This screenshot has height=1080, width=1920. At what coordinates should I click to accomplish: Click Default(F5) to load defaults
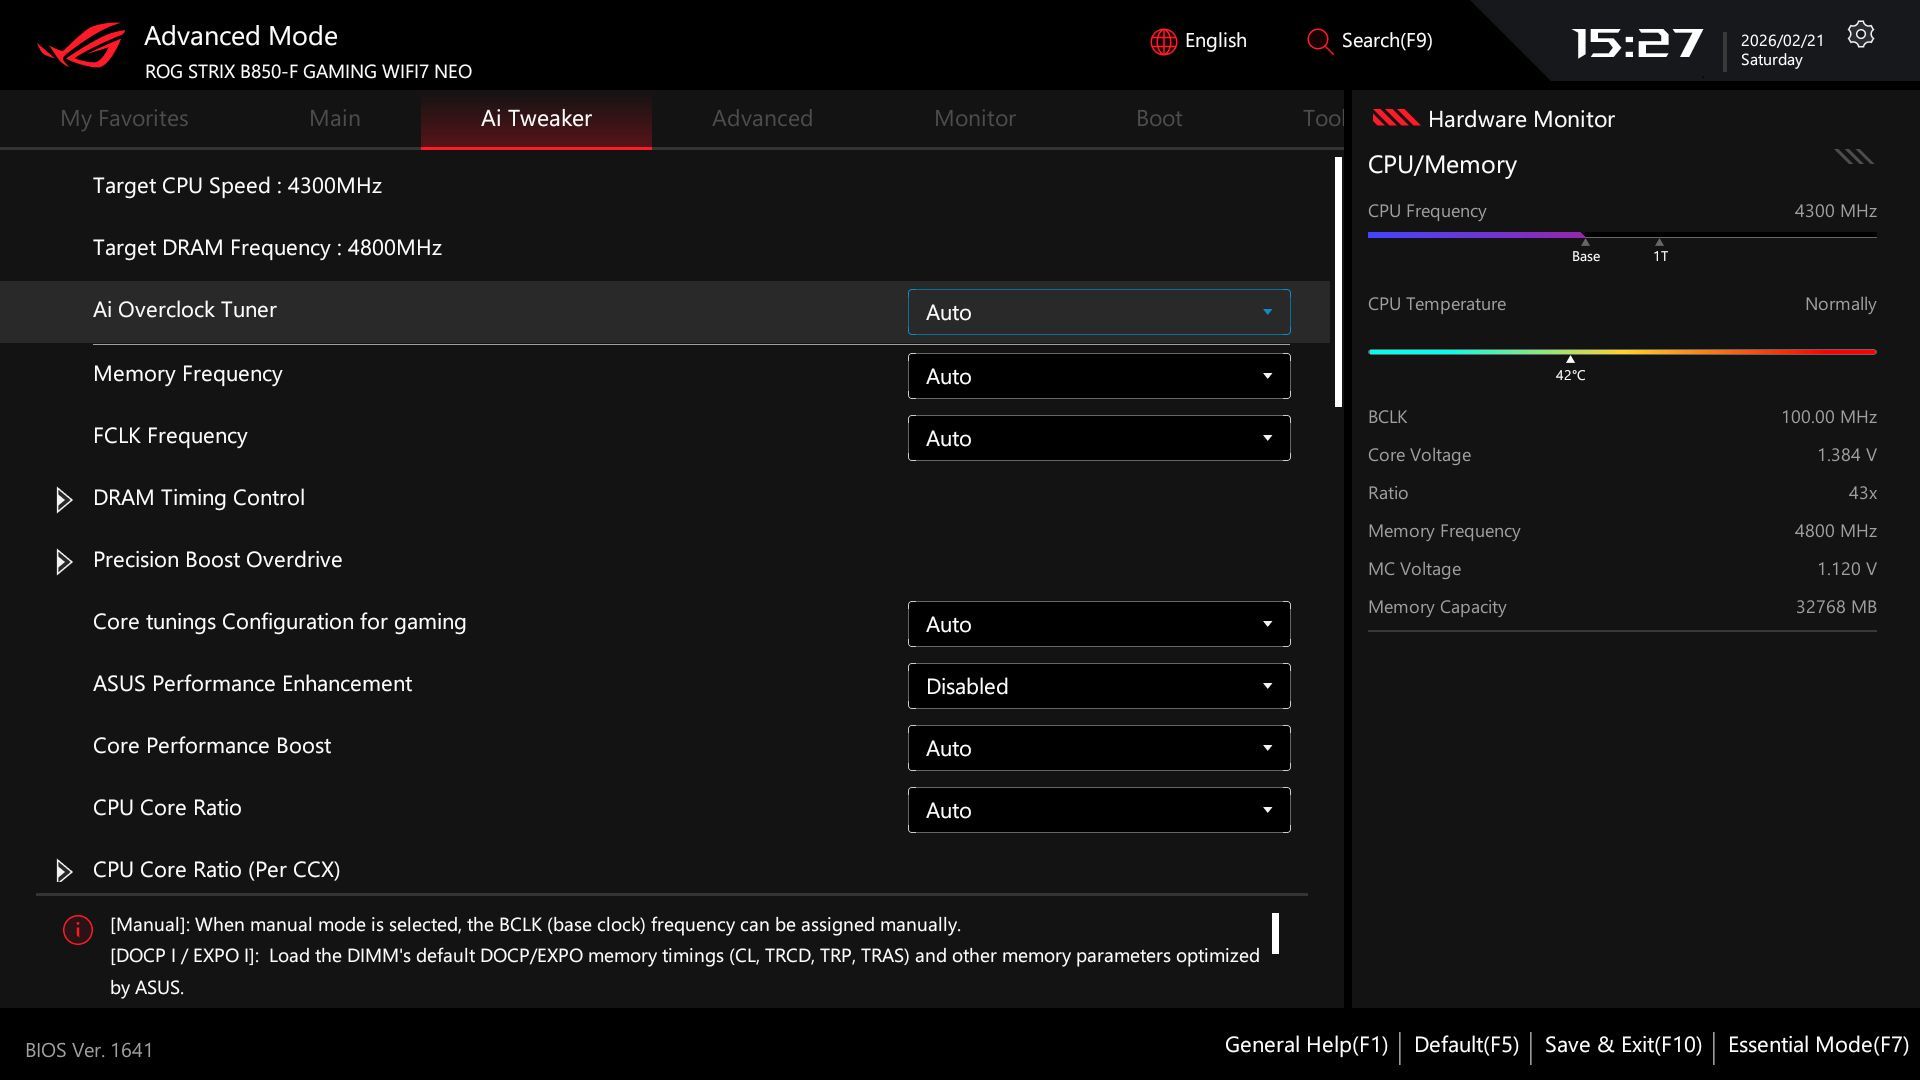point(1466,1045)
